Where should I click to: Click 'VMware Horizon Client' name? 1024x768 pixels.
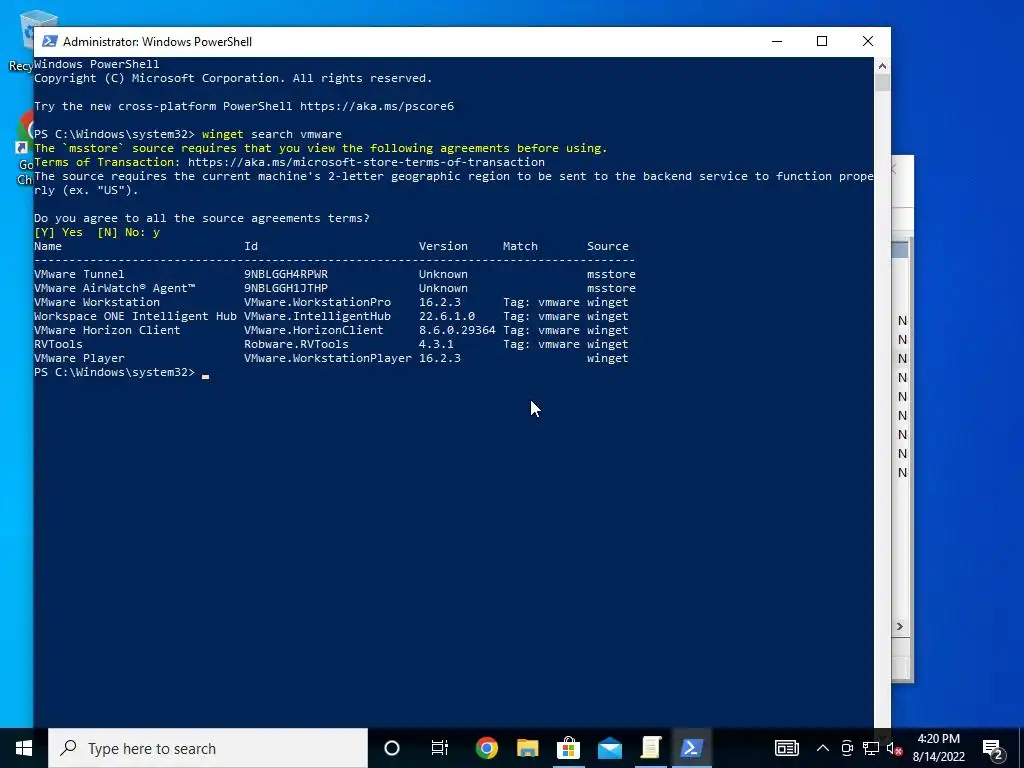[107, 330]
